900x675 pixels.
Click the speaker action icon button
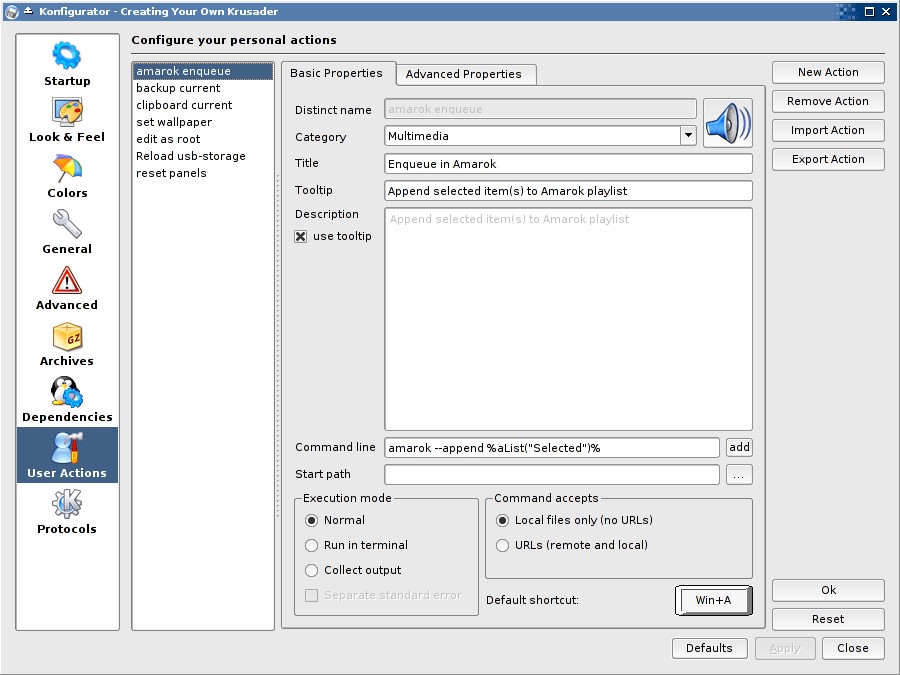(x=727, y=123)
